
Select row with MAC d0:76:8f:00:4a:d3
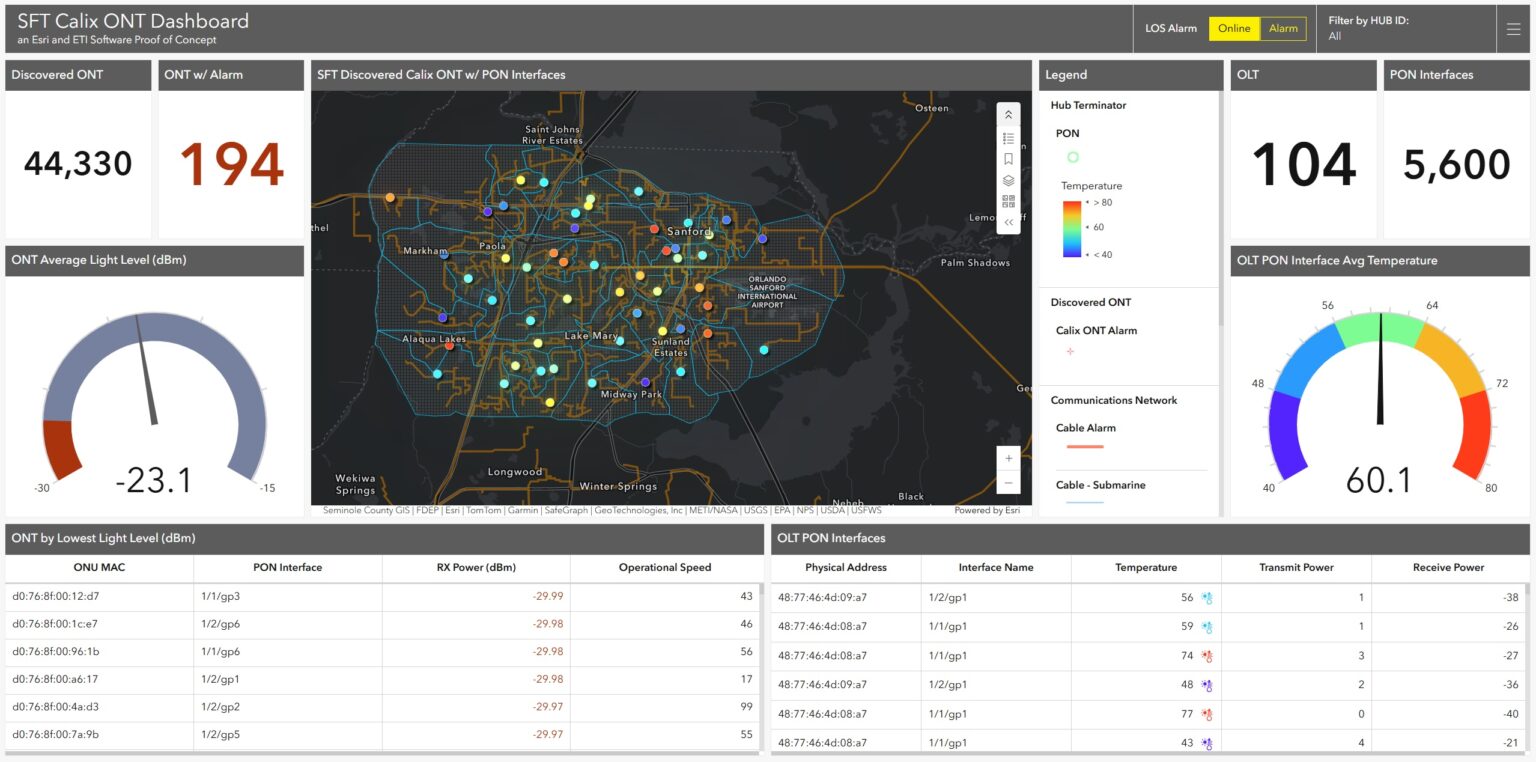coord(383,707)
